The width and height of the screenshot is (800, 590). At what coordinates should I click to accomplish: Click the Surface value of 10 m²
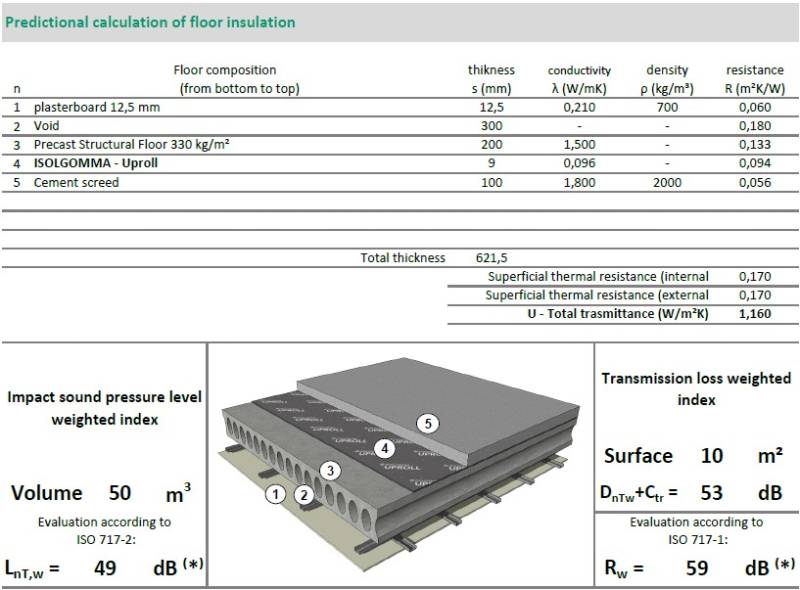point(712,456)
